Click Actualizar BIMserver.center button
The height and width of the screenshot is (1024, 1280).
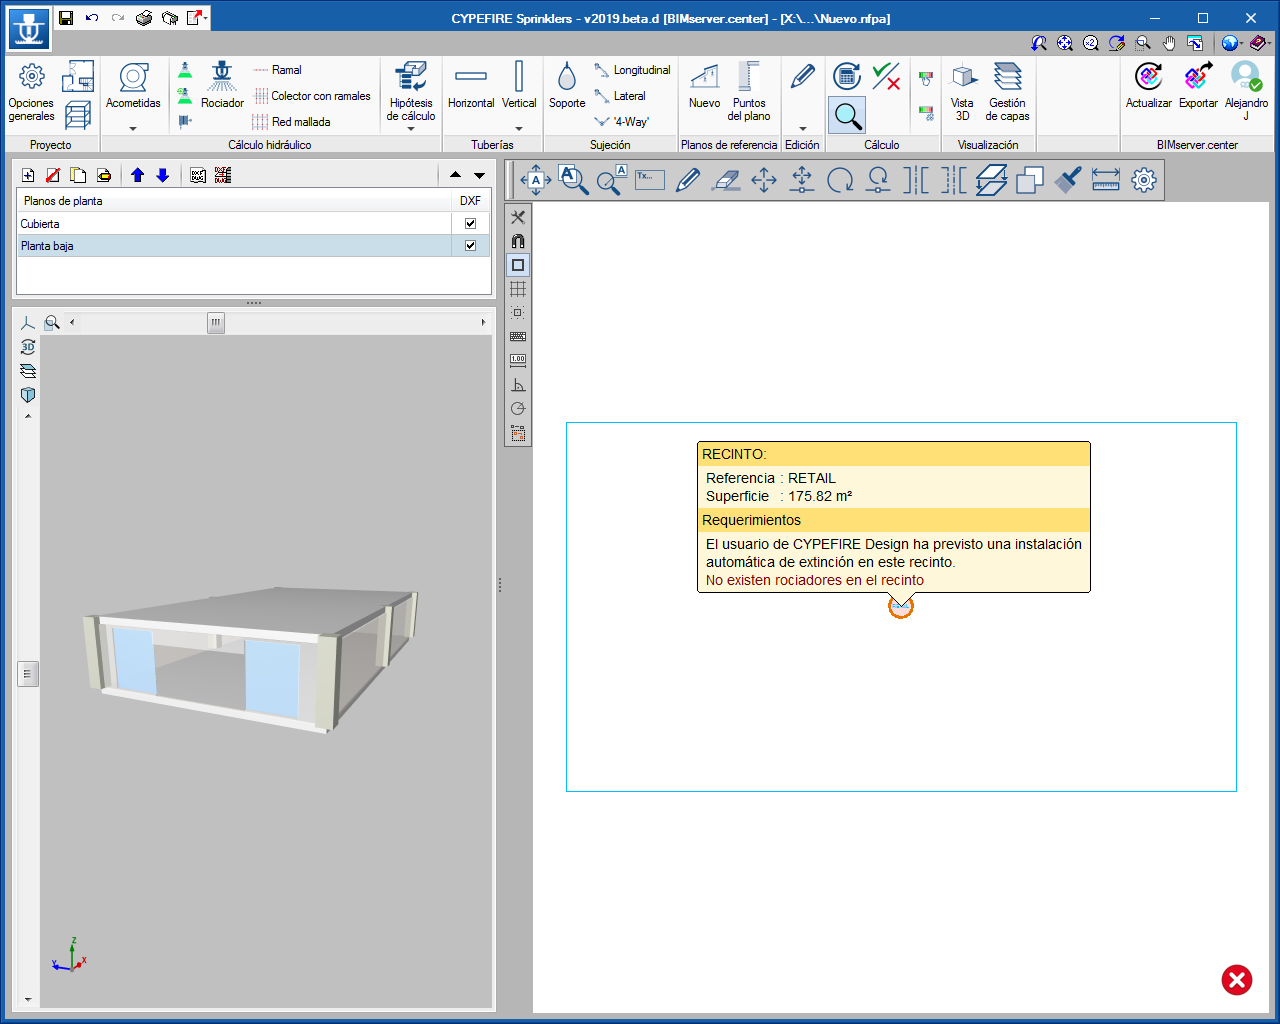pos(1149,85)
